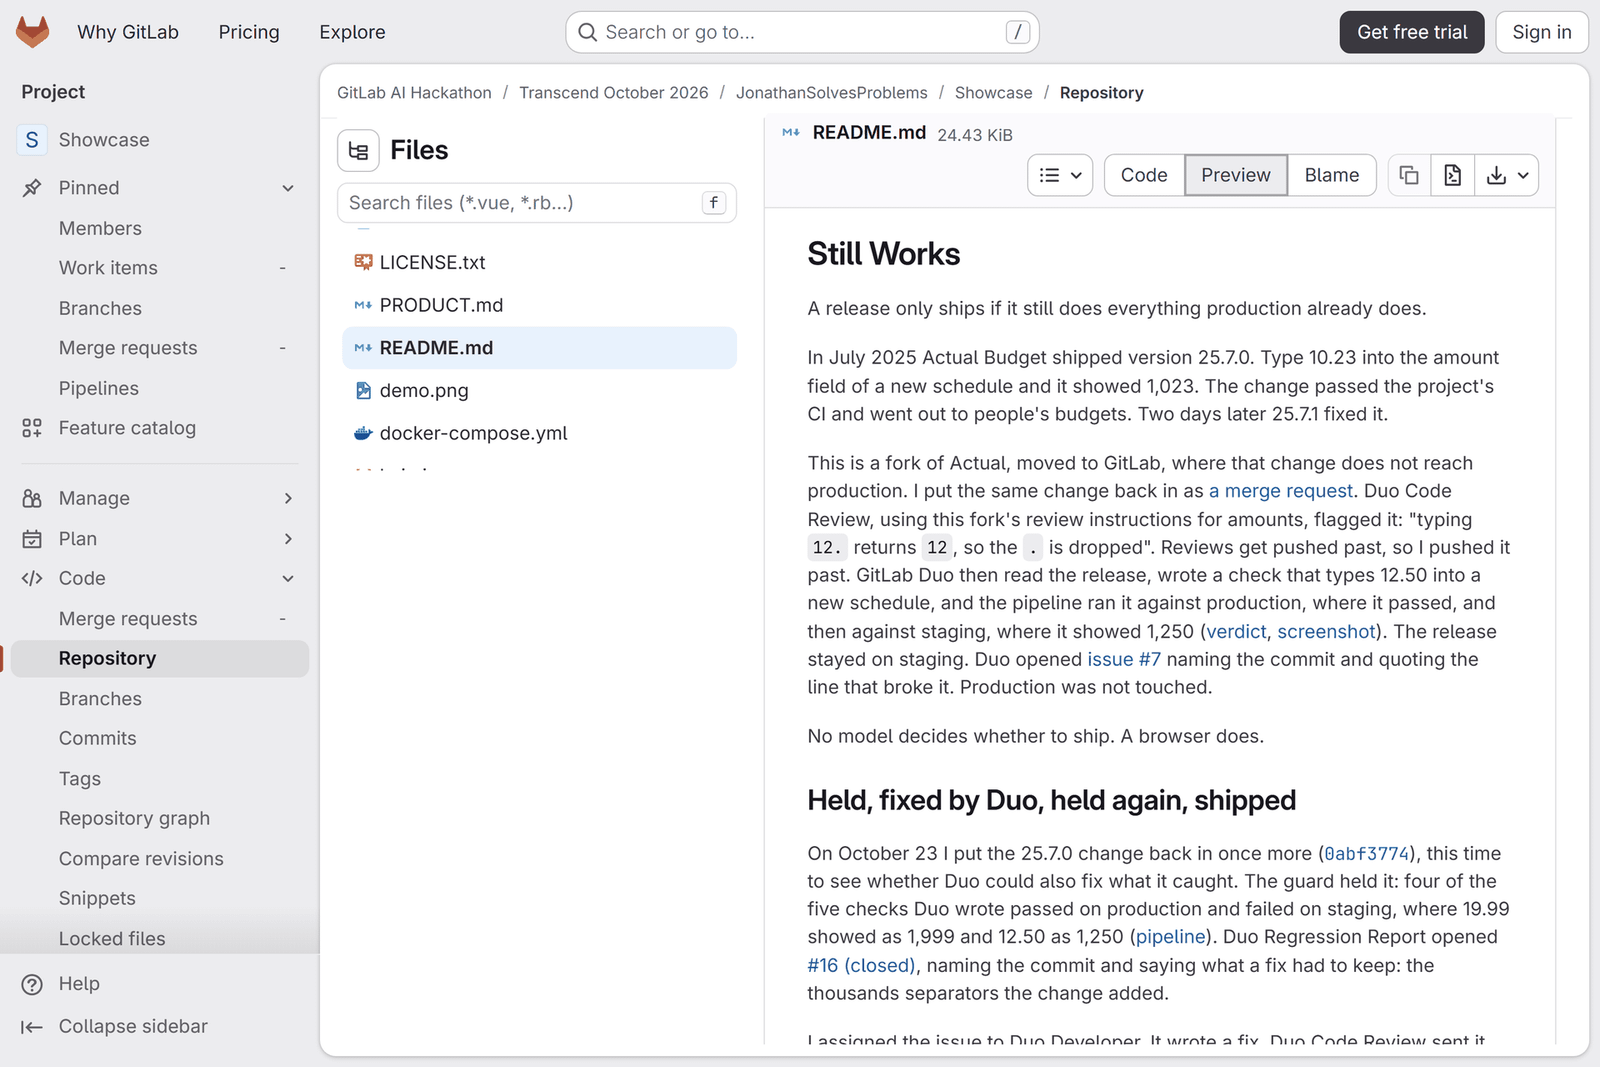
Task: Open the download options dropdown
Action: tap(1507, 175)
